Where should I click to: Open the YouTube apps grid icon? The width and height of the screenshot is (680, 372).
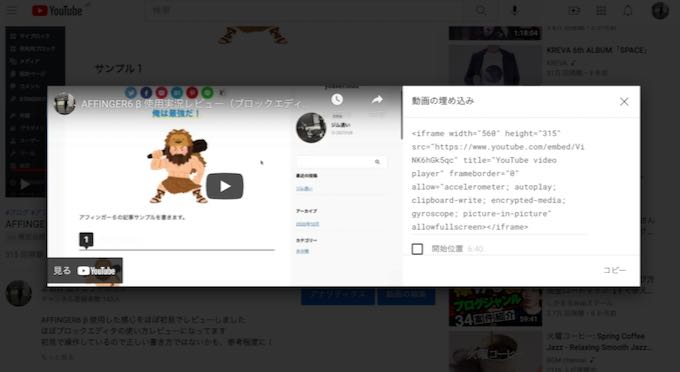pos(601,11)
